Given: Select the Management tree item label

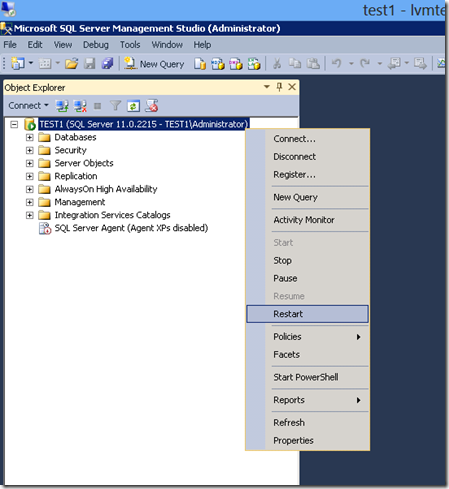Looking at the screenshot, I should [80, 202].
